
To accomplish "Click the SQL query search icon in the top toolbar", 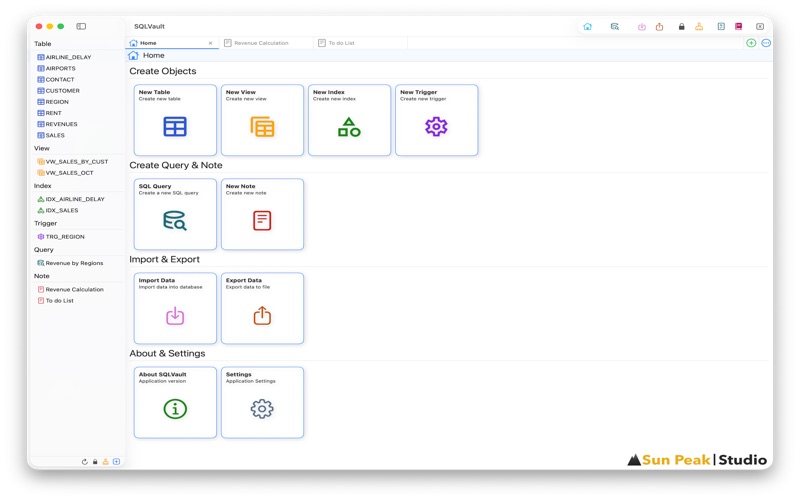I will point(615,27).
